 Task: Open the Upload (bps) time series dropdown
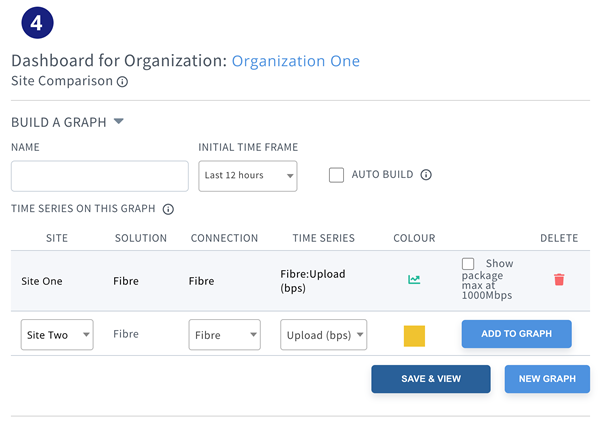point(323,335)
